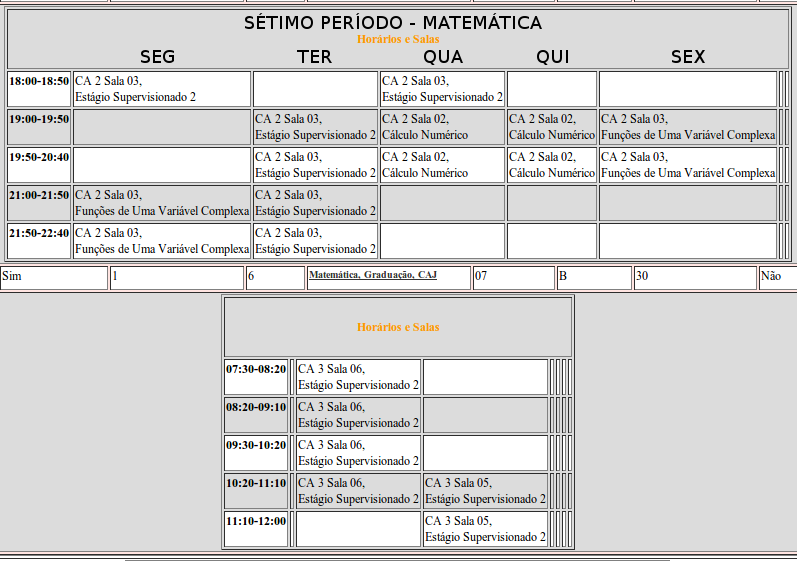Image resolution: width=797 pixels, height=561 pixels.
Task: Click the 19:50-20:40 time slot
Action: (39, 165)
